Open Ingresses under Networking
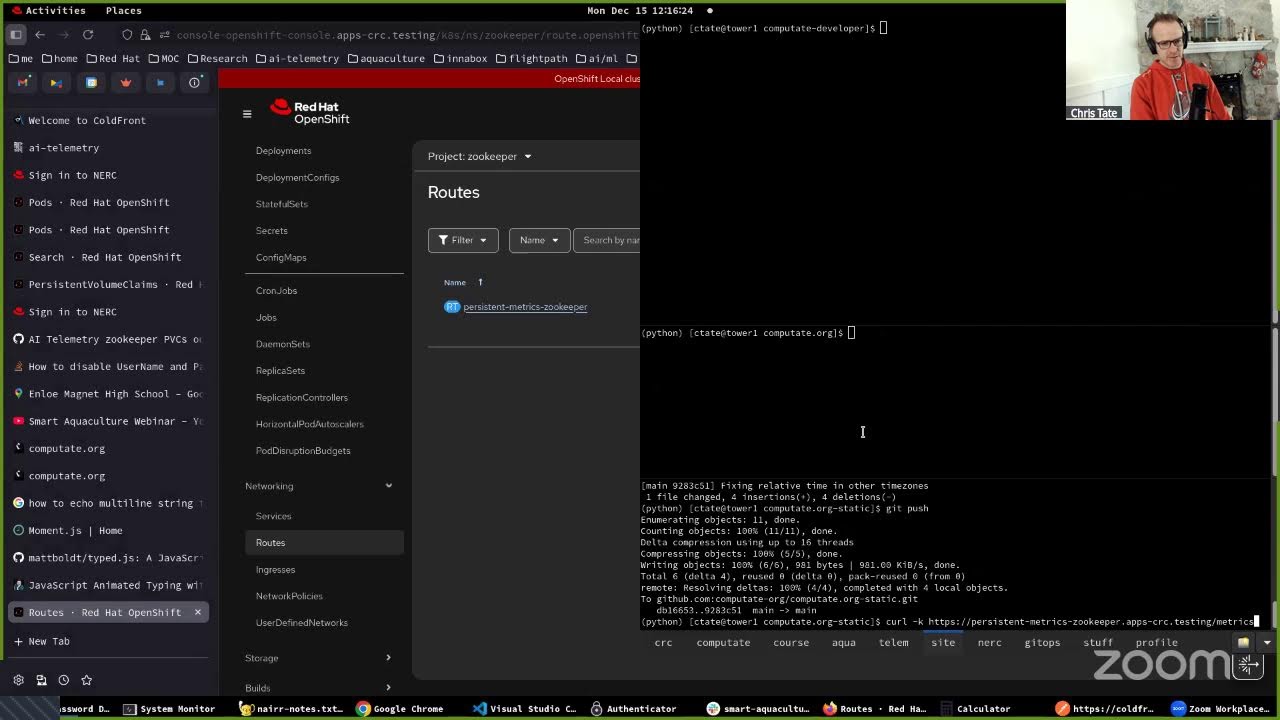 point(276,570)
